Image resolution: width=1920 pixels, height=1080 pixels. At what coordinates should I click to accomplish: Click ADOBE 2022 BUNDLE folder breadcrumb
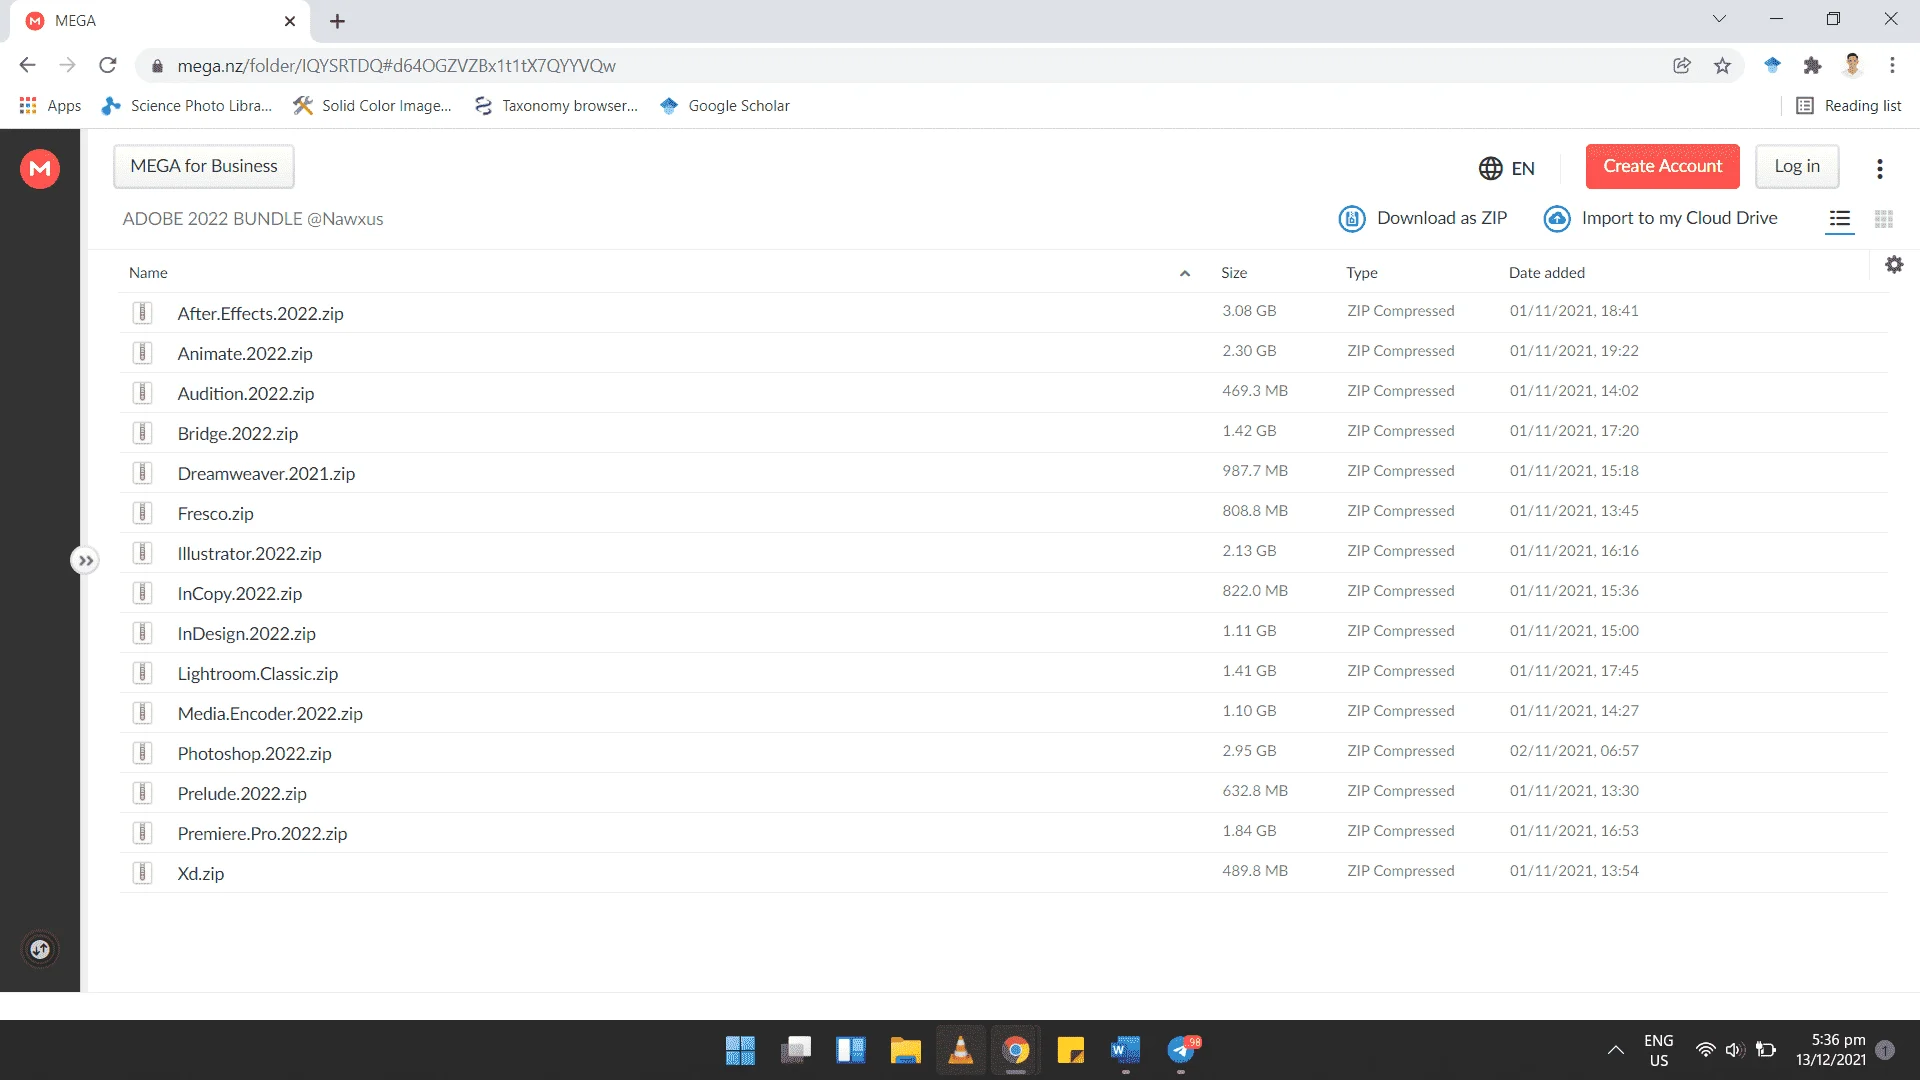click(253, 219)
